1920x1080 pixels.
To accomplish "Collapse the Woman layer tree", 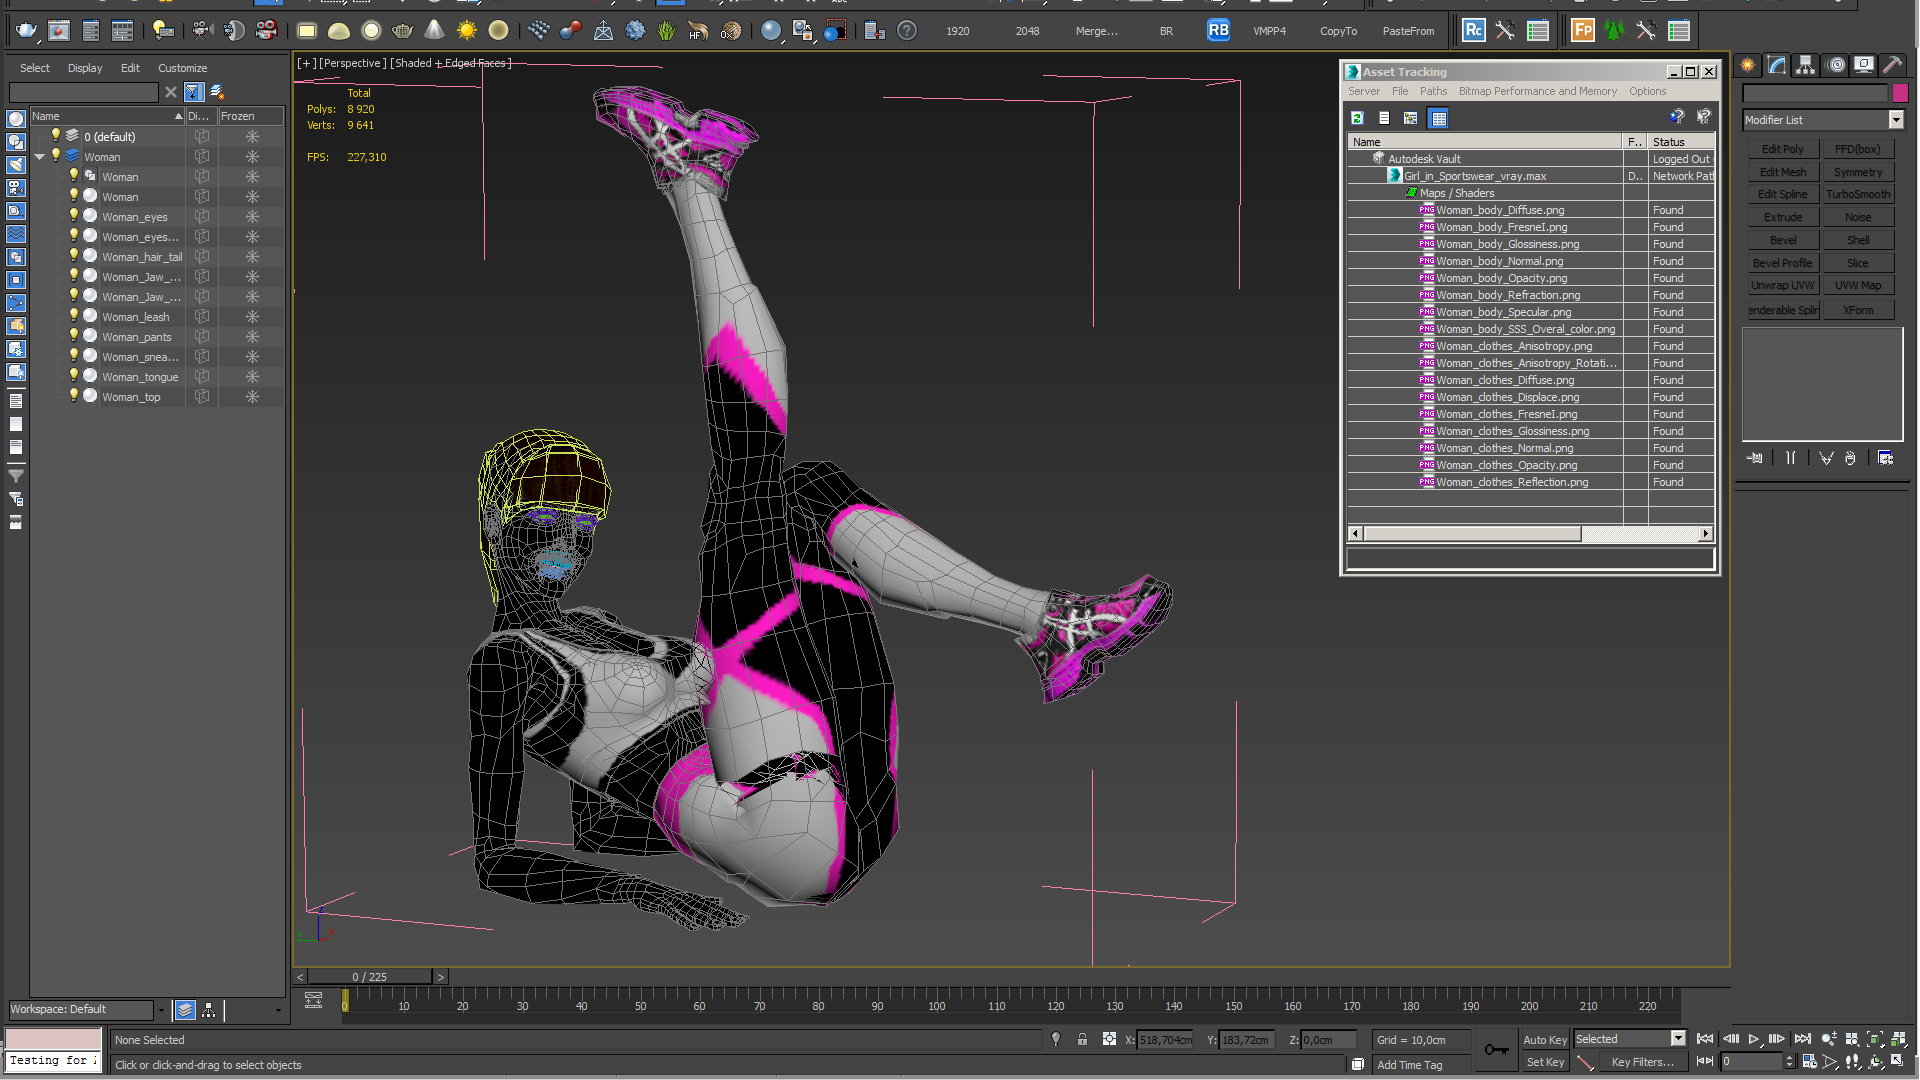I will coord(40,157).
